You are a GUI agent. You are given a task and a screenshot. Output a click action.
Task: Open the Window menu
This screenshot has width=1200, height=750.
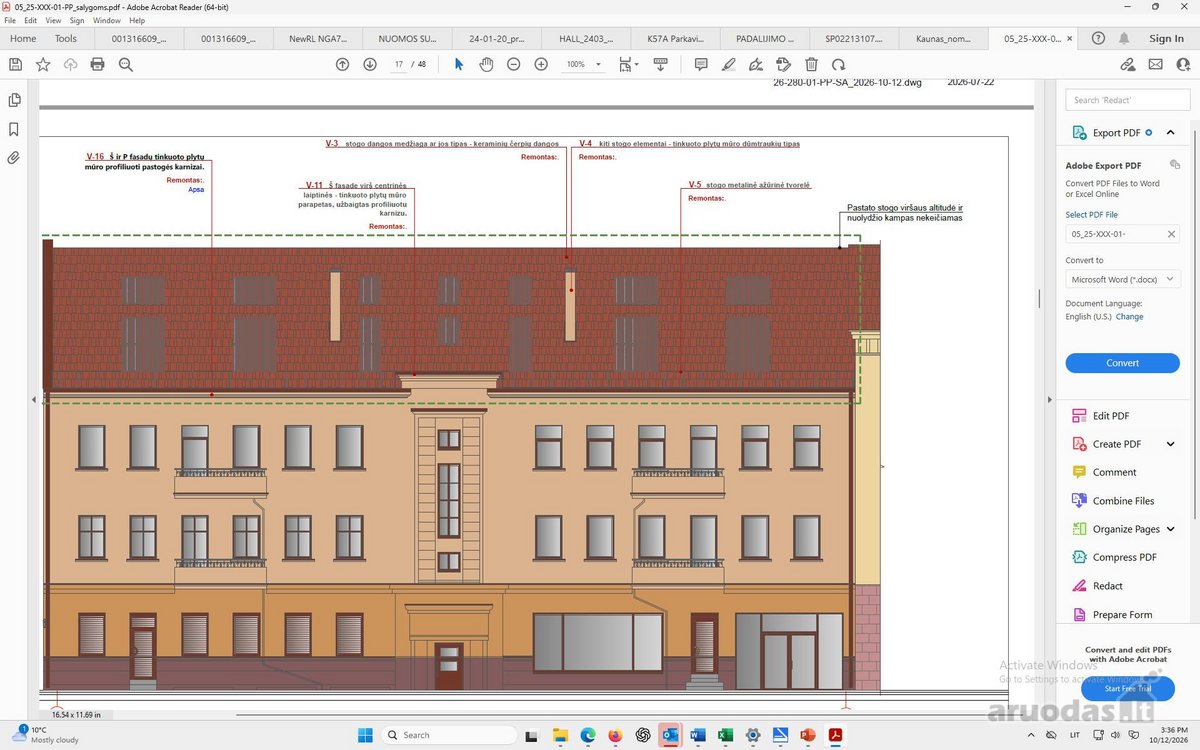(107, 20)
